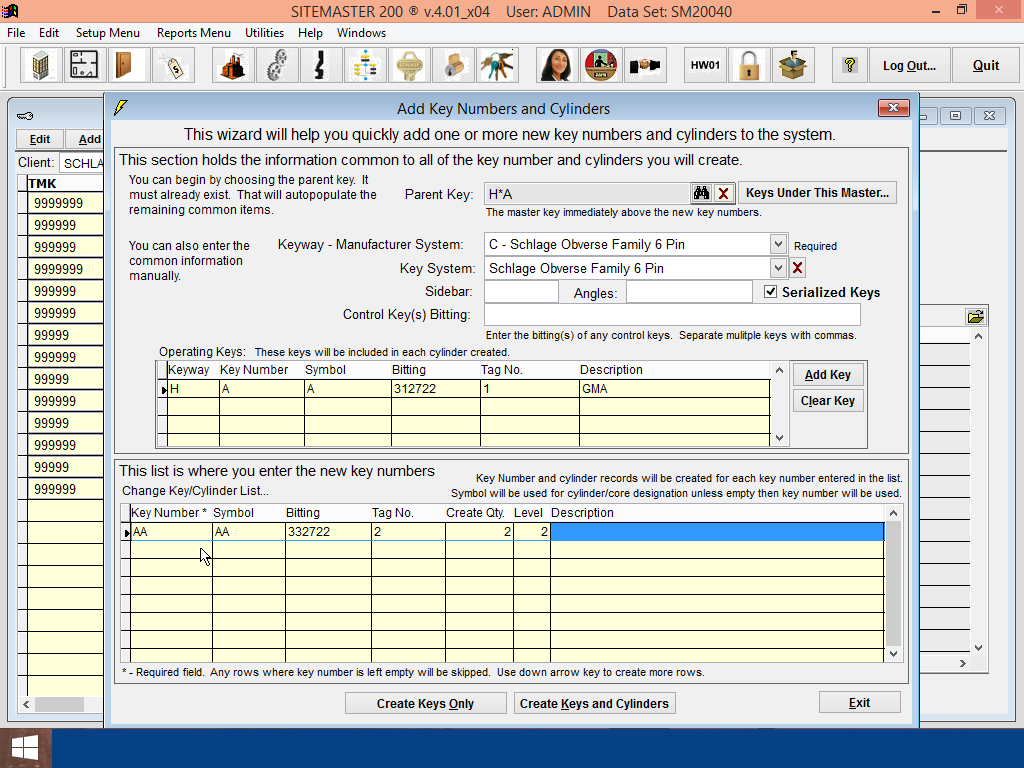Open the woman portrait toolbar icon

click(557, 65)
